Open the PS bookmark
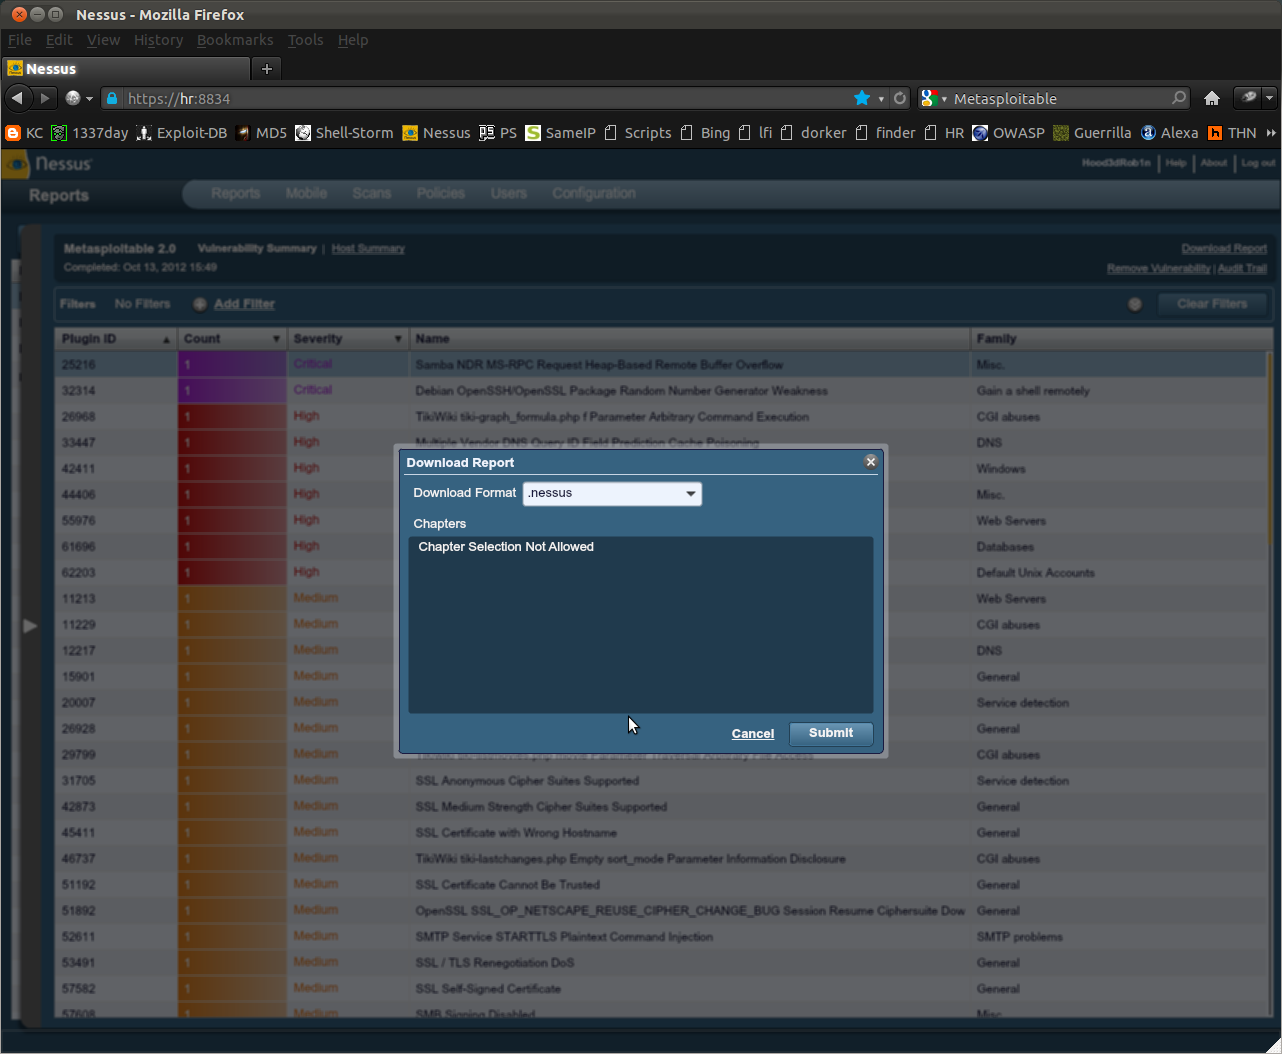This screenshot has width=1282, height=1054. click(x=498, y=133)
